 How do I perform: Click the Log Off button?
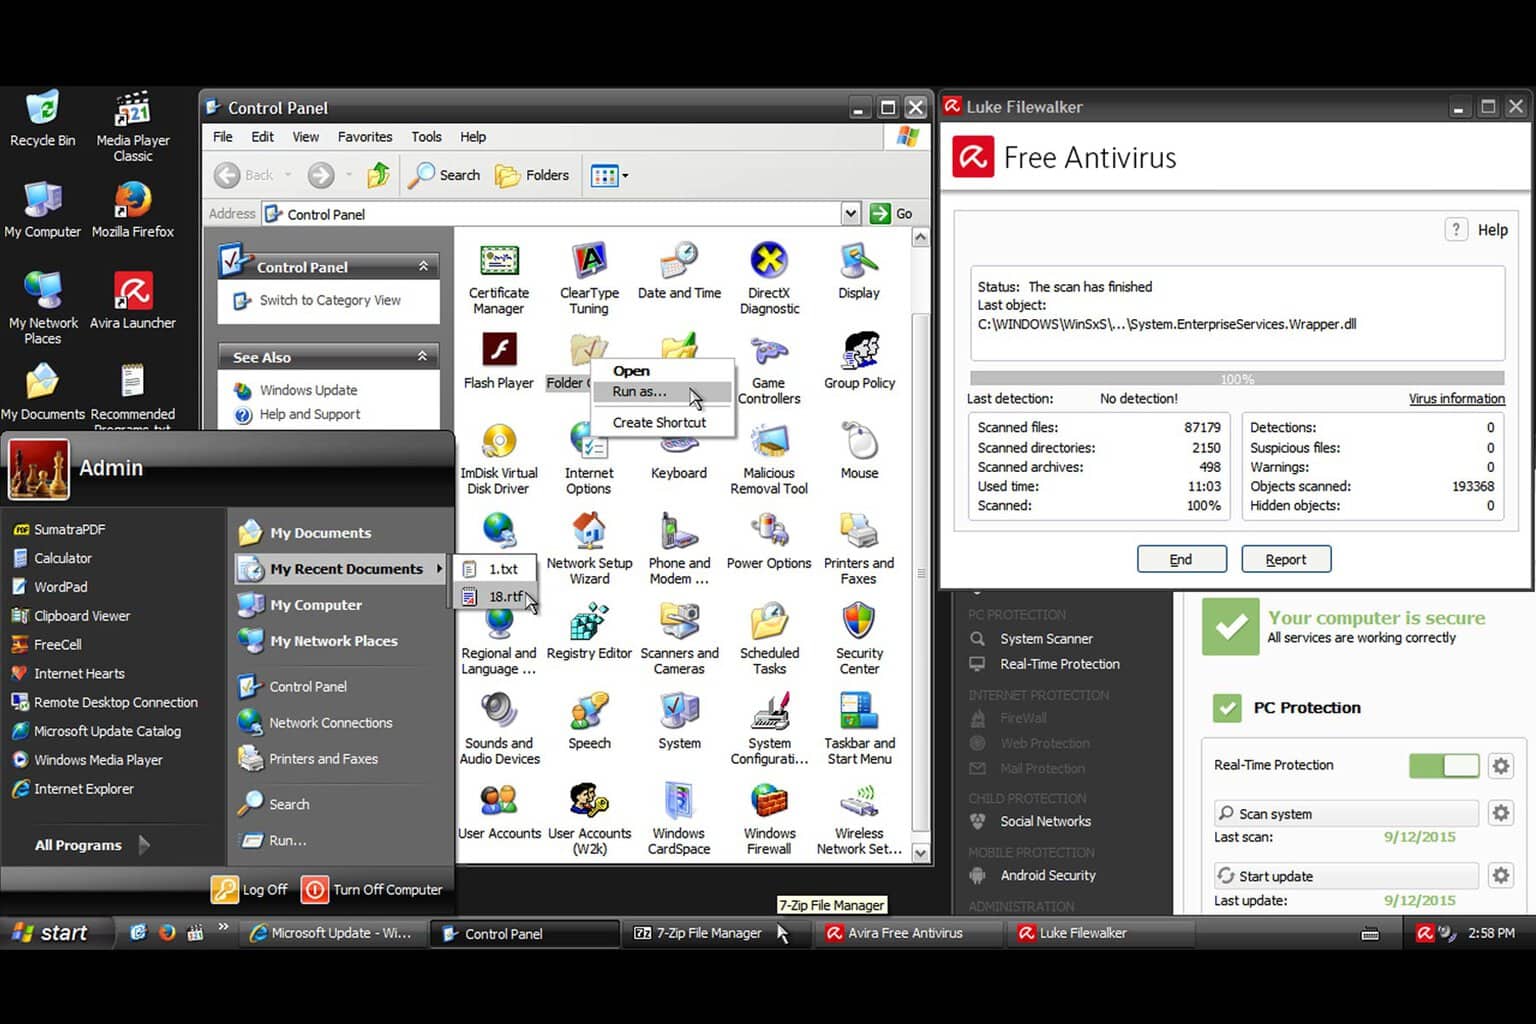tap(249, 889)
